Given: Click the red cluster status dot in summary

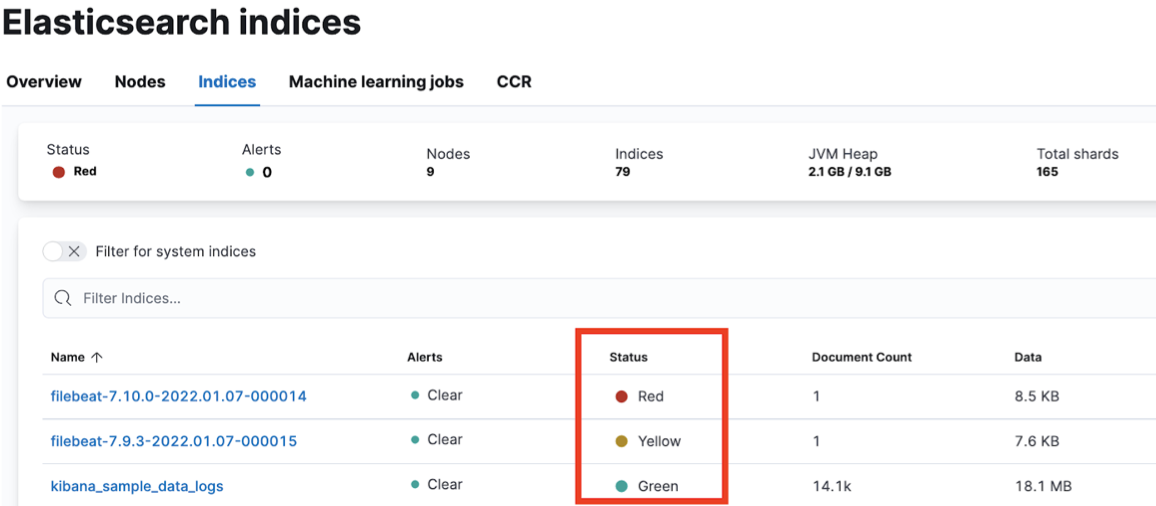Looking at the screenshot, I should (58, 172).
